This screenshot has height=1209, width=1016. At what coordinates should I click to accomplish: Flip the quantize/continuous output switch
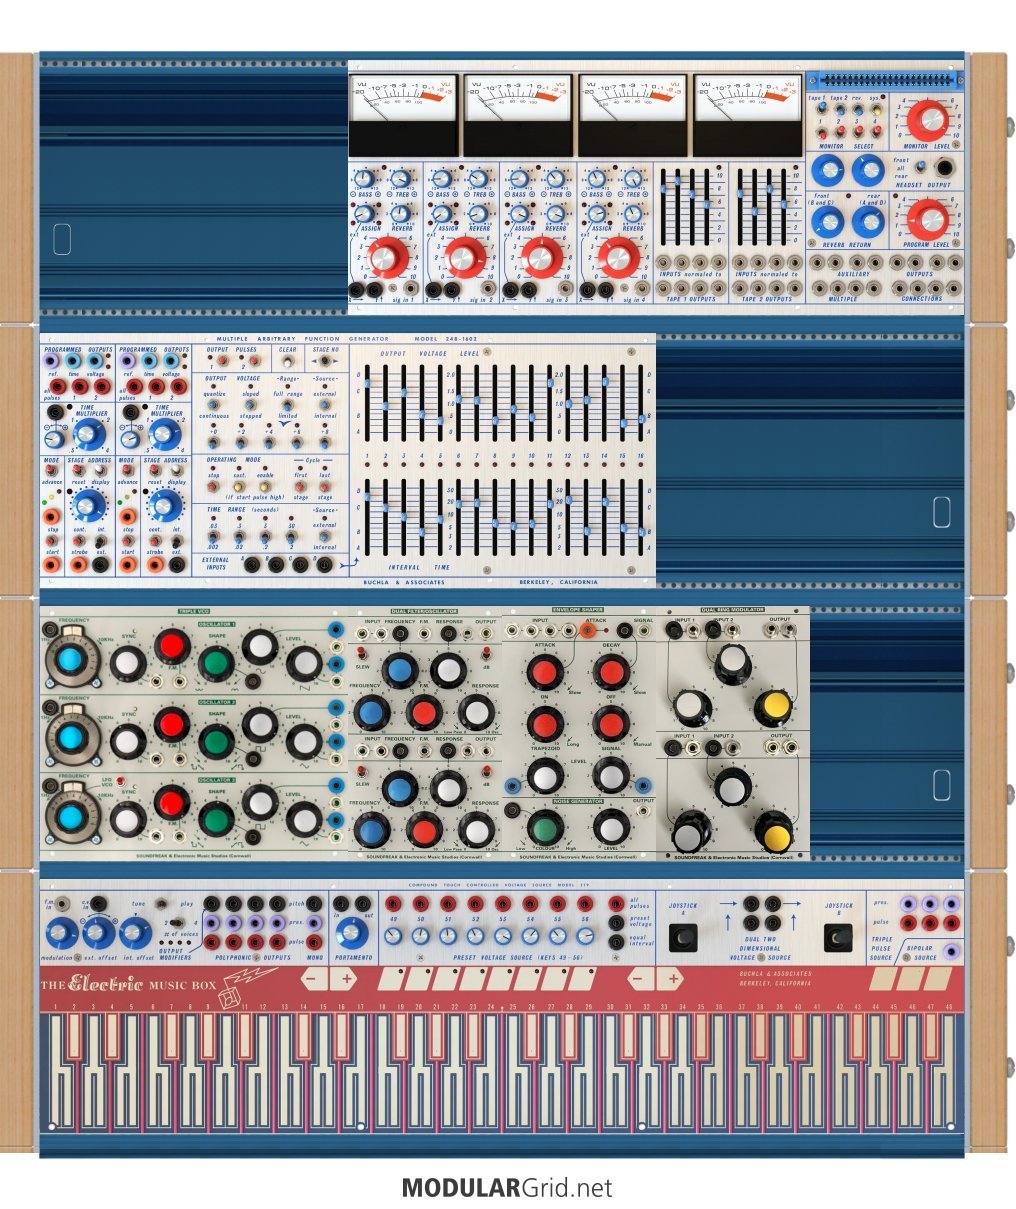(x=215, y=405)
